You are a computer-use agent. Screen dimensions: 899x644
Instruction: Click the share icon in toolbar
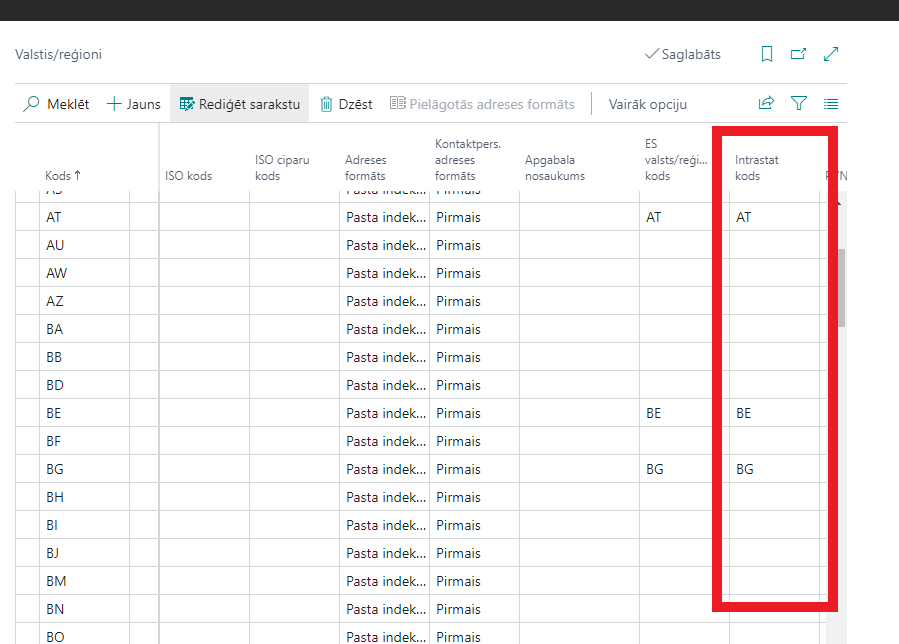click(767, 104)
